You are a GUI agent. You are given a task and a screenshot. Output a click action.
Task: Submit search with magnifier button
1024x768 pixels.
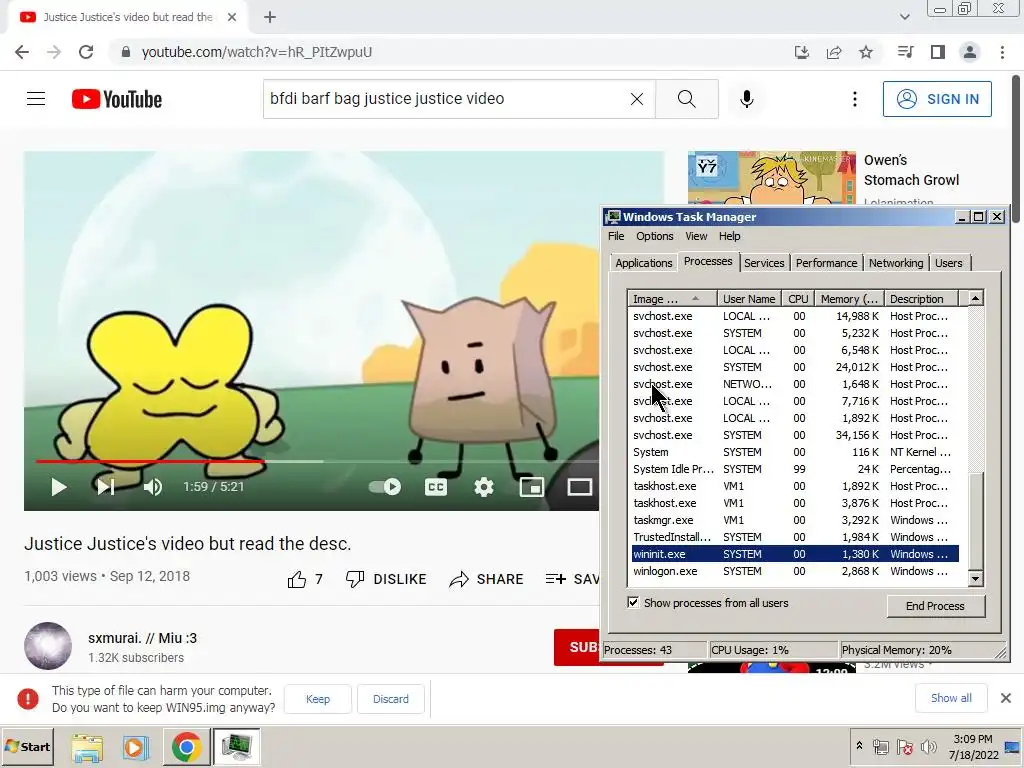pos(686,99)
